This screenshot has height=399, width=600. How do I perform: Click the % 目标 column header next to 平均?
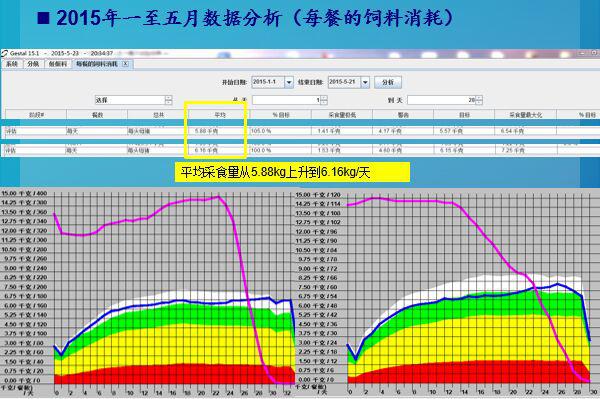point(281,114)
